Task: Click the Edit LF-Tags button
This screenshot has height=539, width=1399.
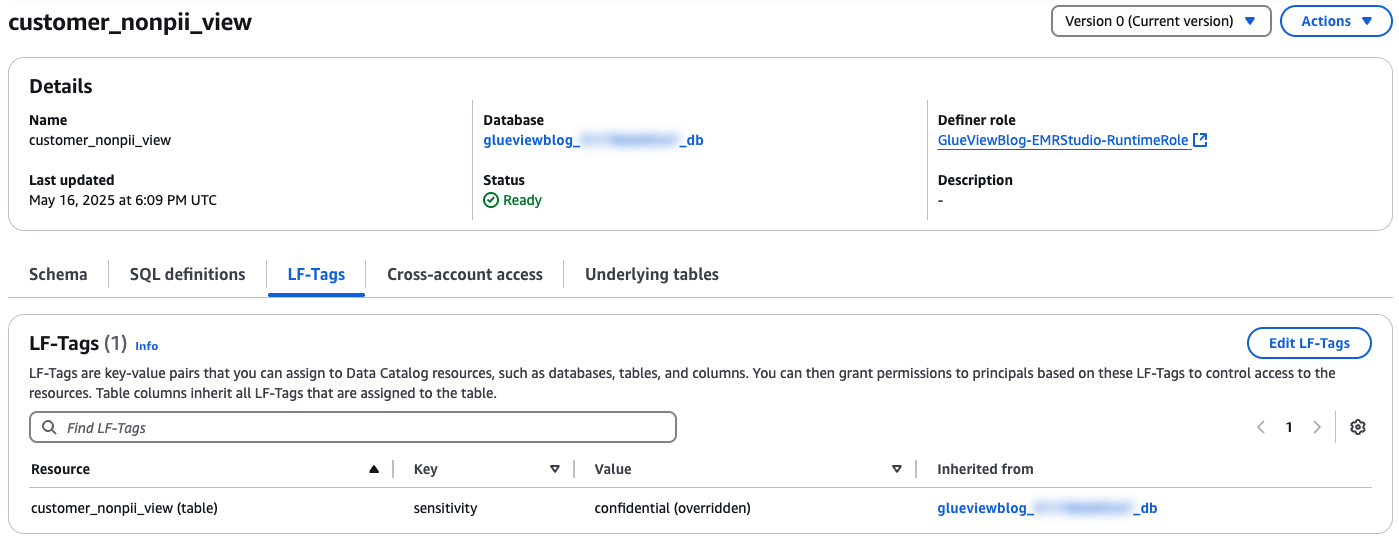Action: point(1309,343)
